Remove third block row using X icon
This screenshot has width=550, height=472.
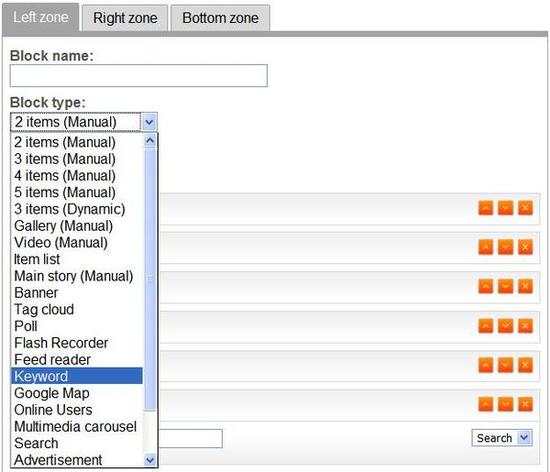tap(525, 286)
